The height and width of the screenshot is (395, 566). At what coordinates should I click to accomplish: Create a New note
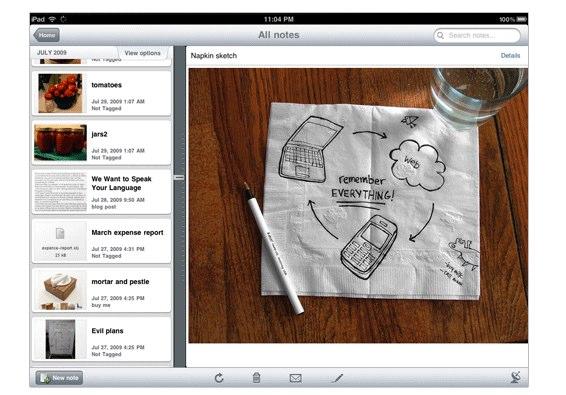tap(60, 378)
